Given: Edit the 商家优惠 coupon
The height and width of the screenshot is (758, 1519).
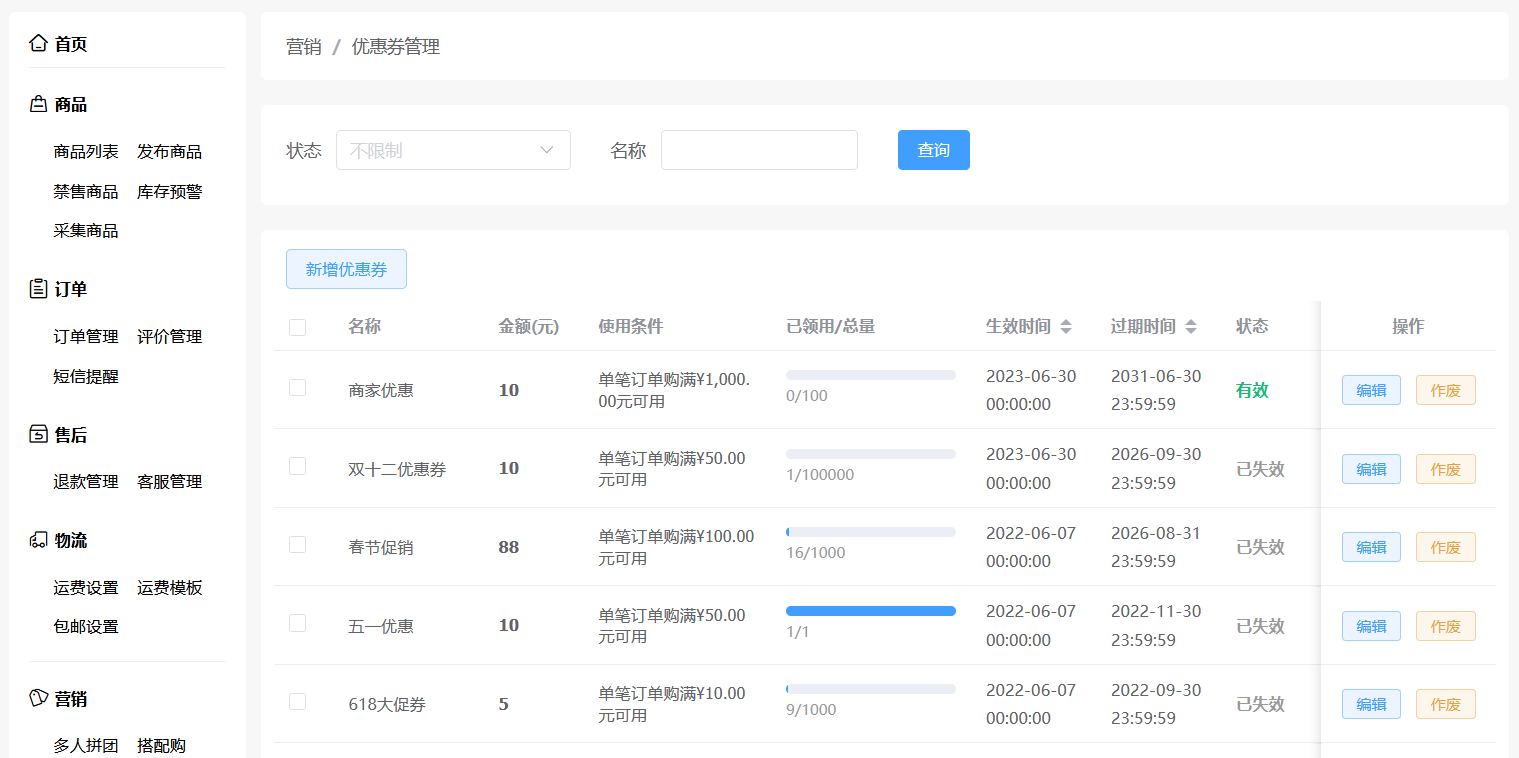Looking at the screenshot, I should coord(1371,390).
